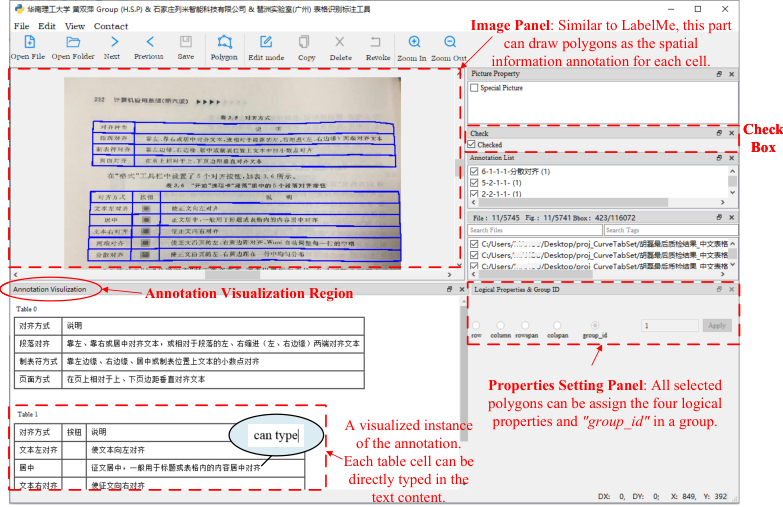Image resolution: width=783 pixels, height=507 pixels.
Task: Select the column radio button
Action: pyautogui.click(x=500, y=325)
